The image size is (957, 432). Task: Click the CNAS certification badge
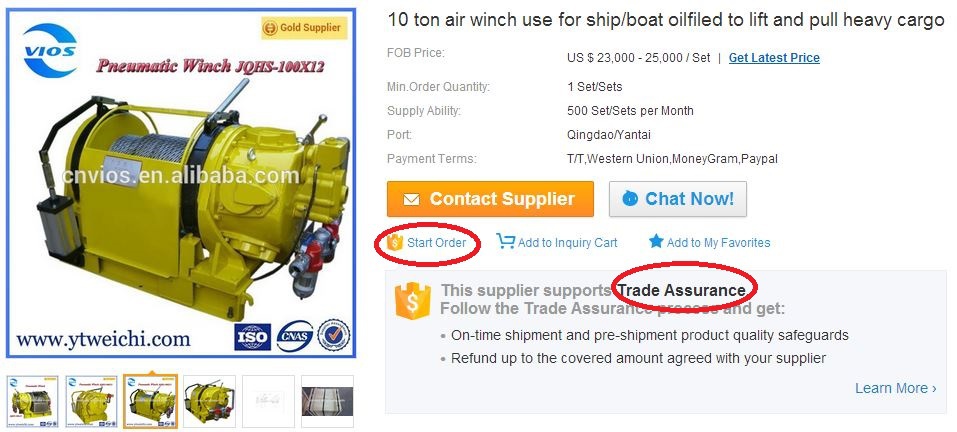pos(295,337)
